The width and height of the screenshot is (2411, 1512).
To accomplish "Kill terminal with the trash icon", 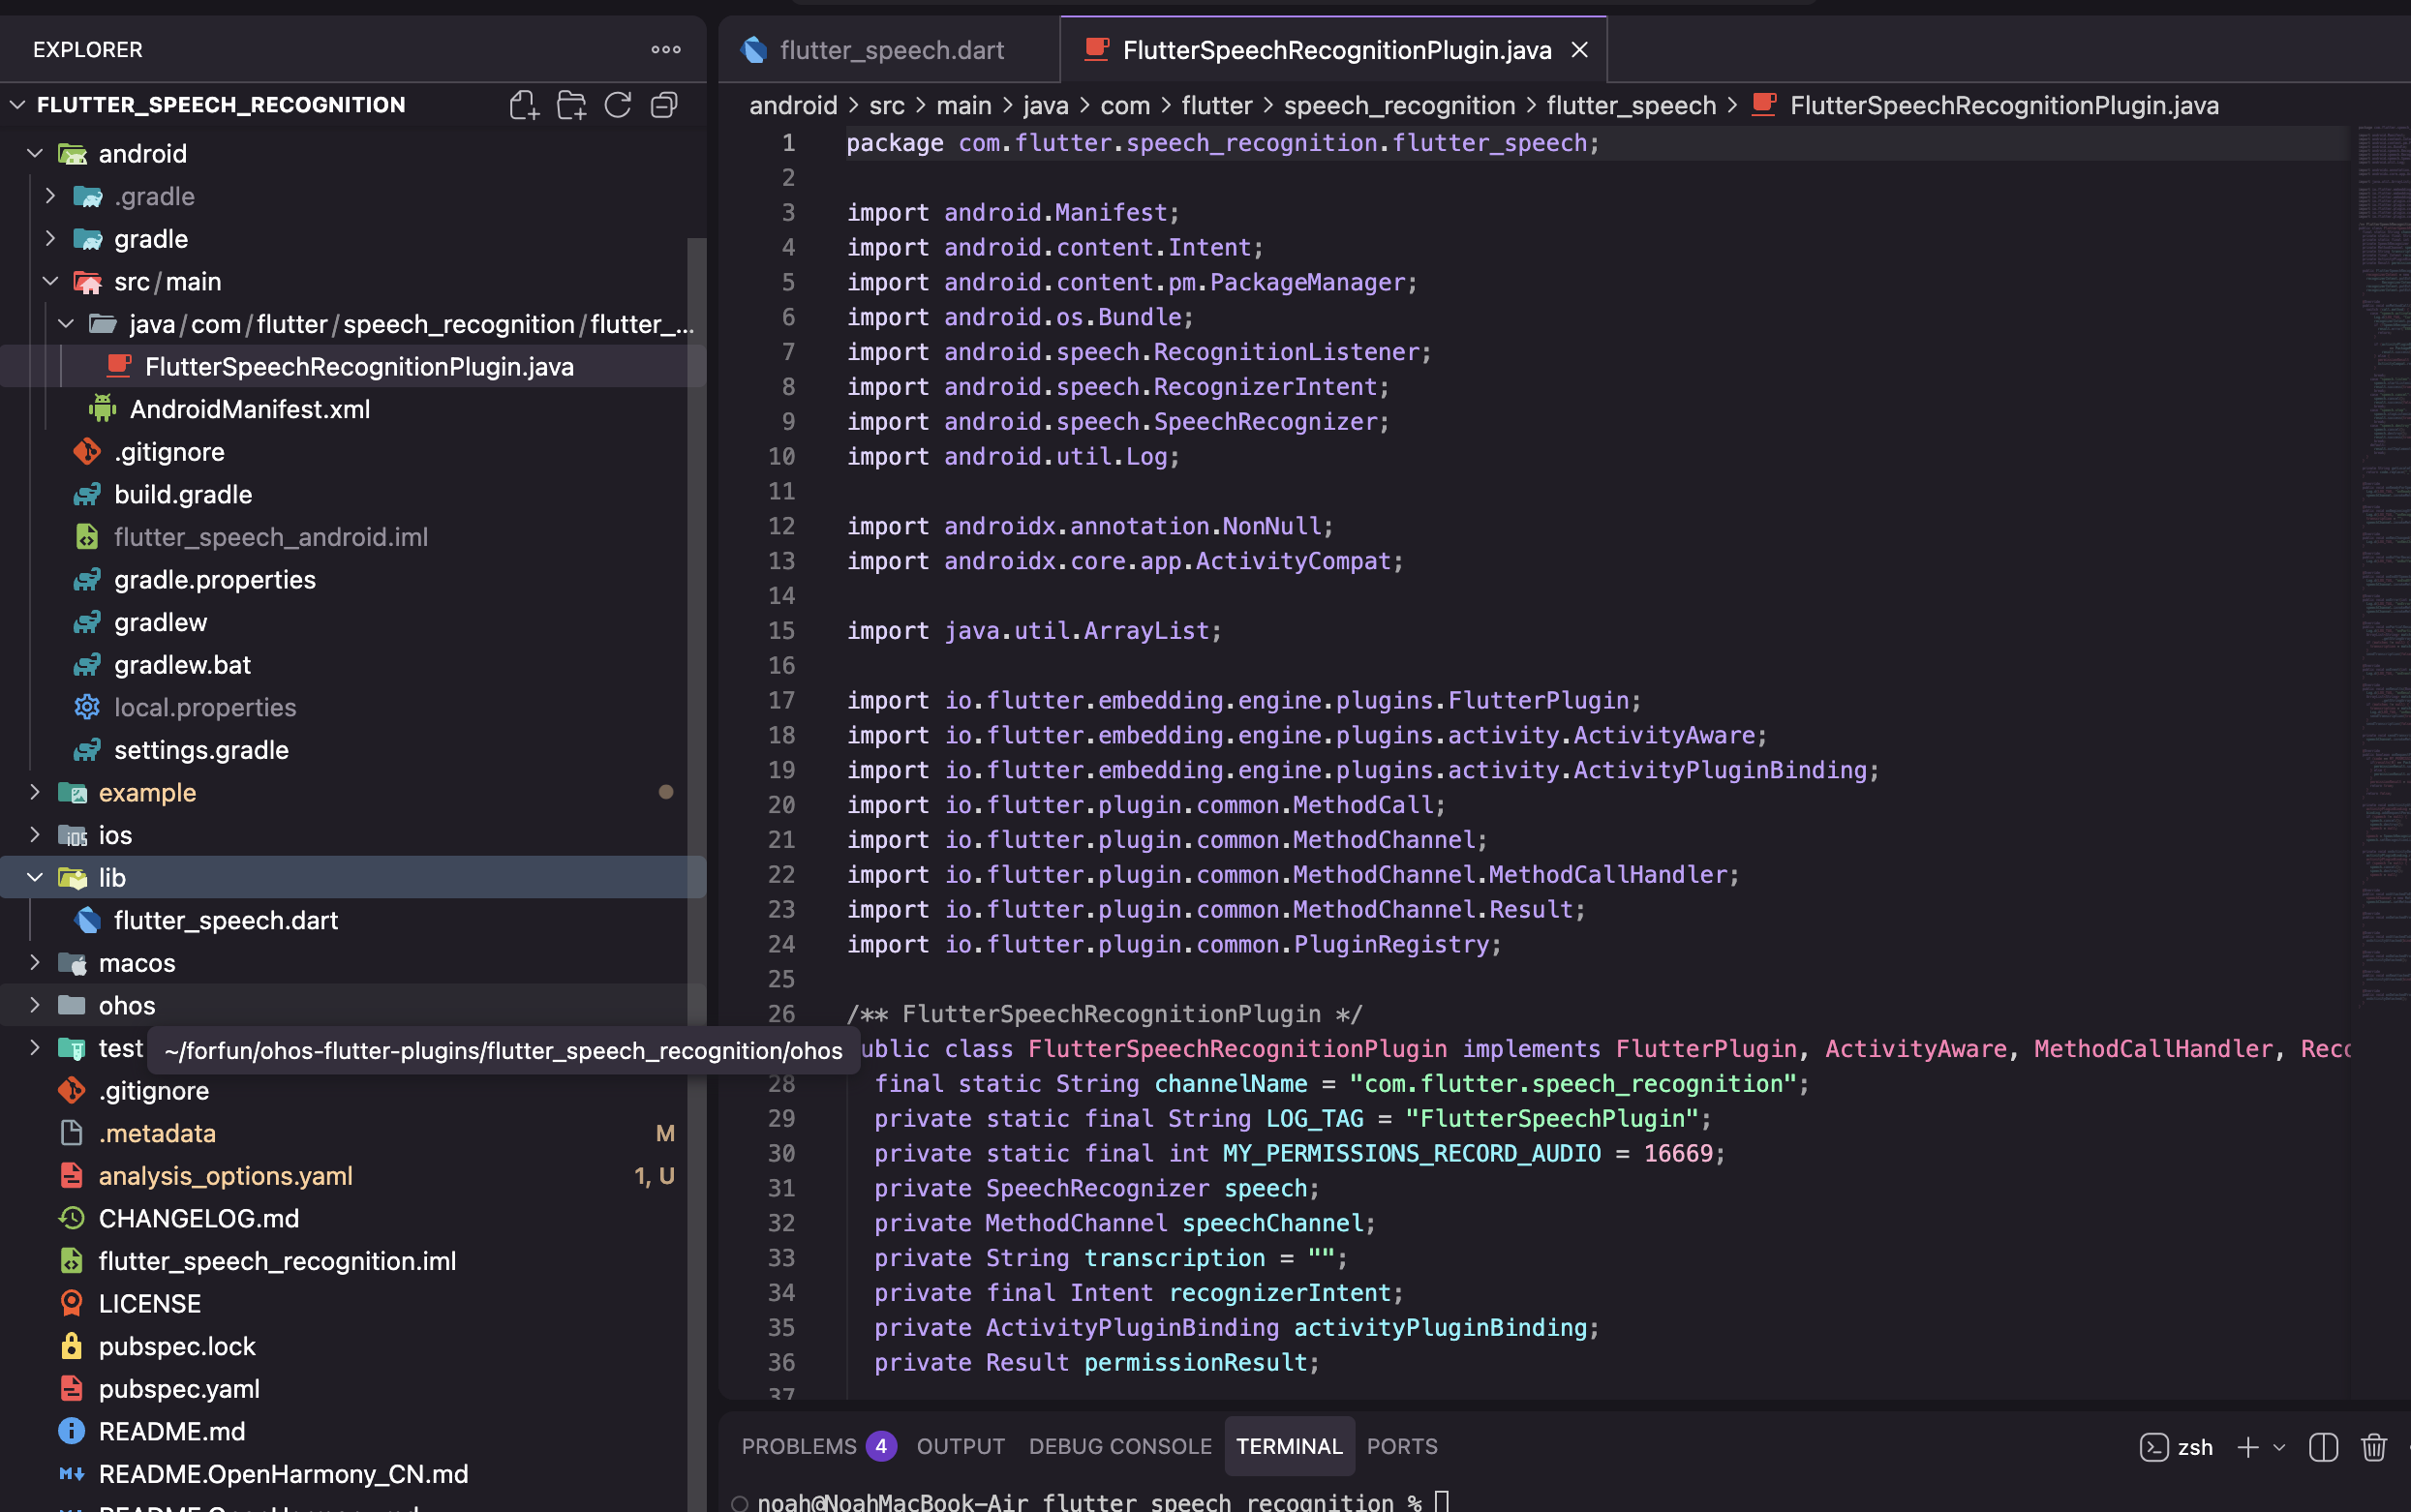I will [x=2373, y=1447].
